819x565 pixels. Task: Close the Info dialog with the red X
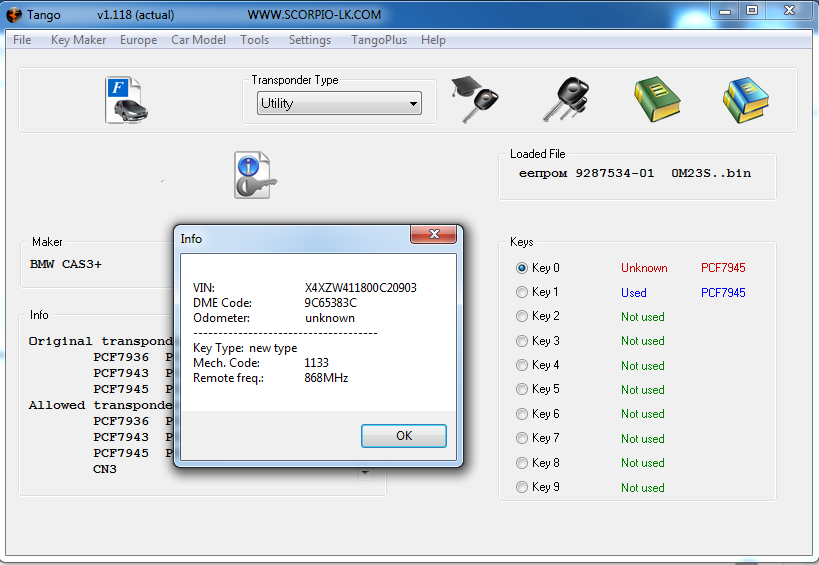pos(434,234)
